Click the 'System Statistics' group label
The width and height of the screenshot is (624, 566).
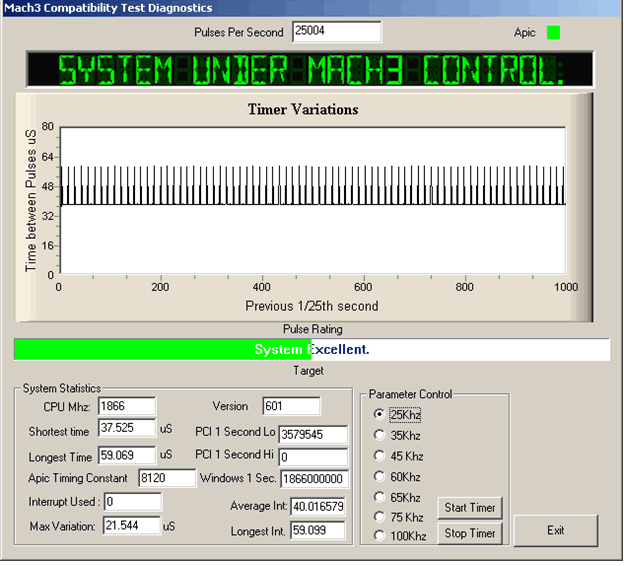click(62, 388)
